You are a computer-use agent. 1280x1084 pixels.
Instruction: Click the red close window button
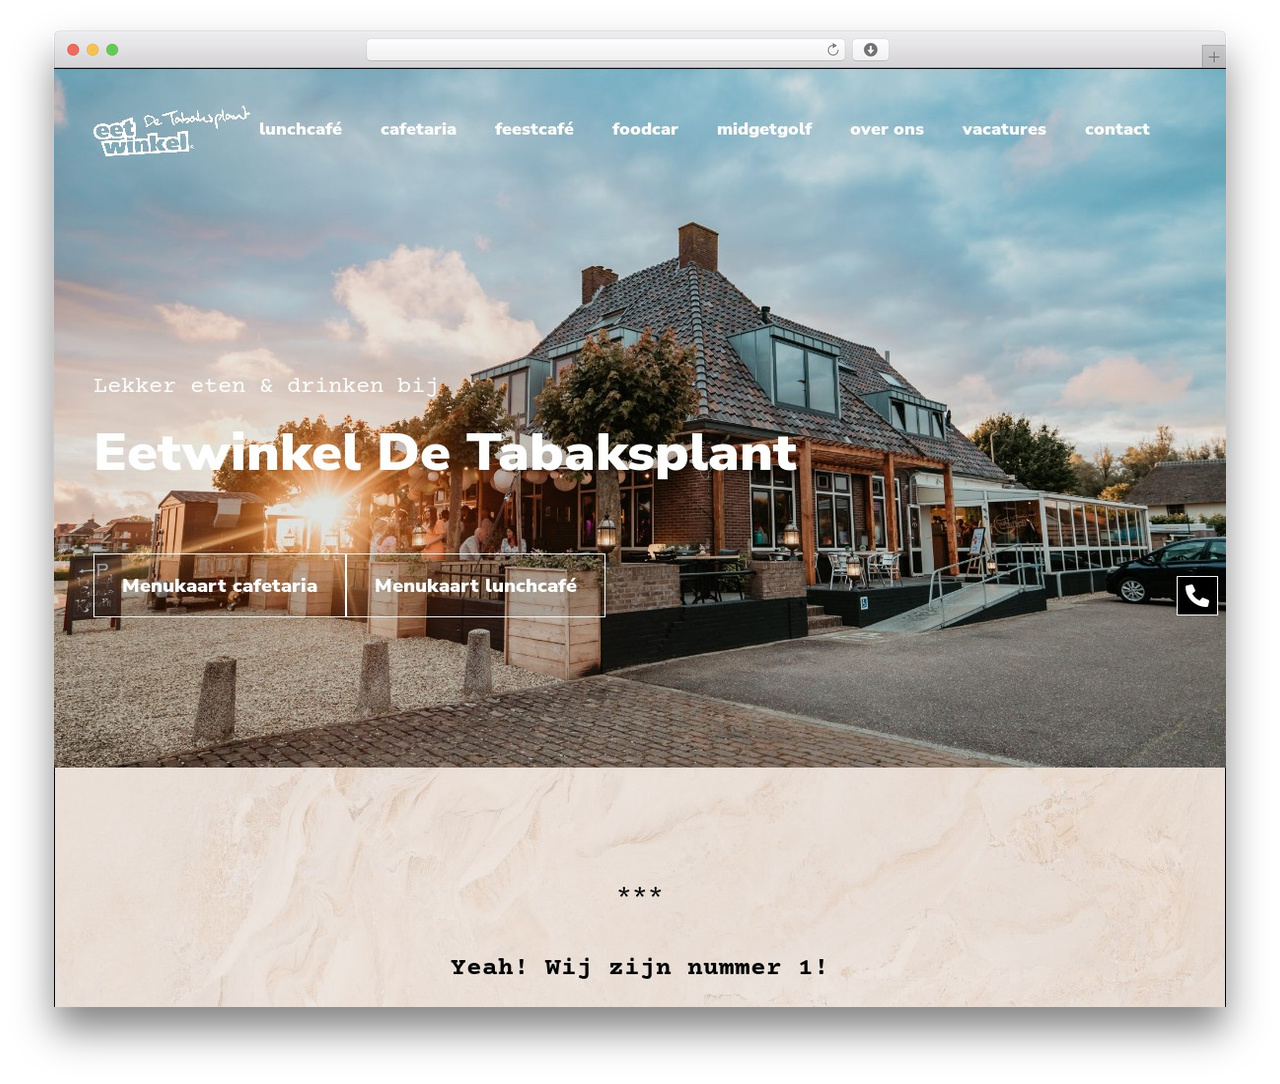73,50
